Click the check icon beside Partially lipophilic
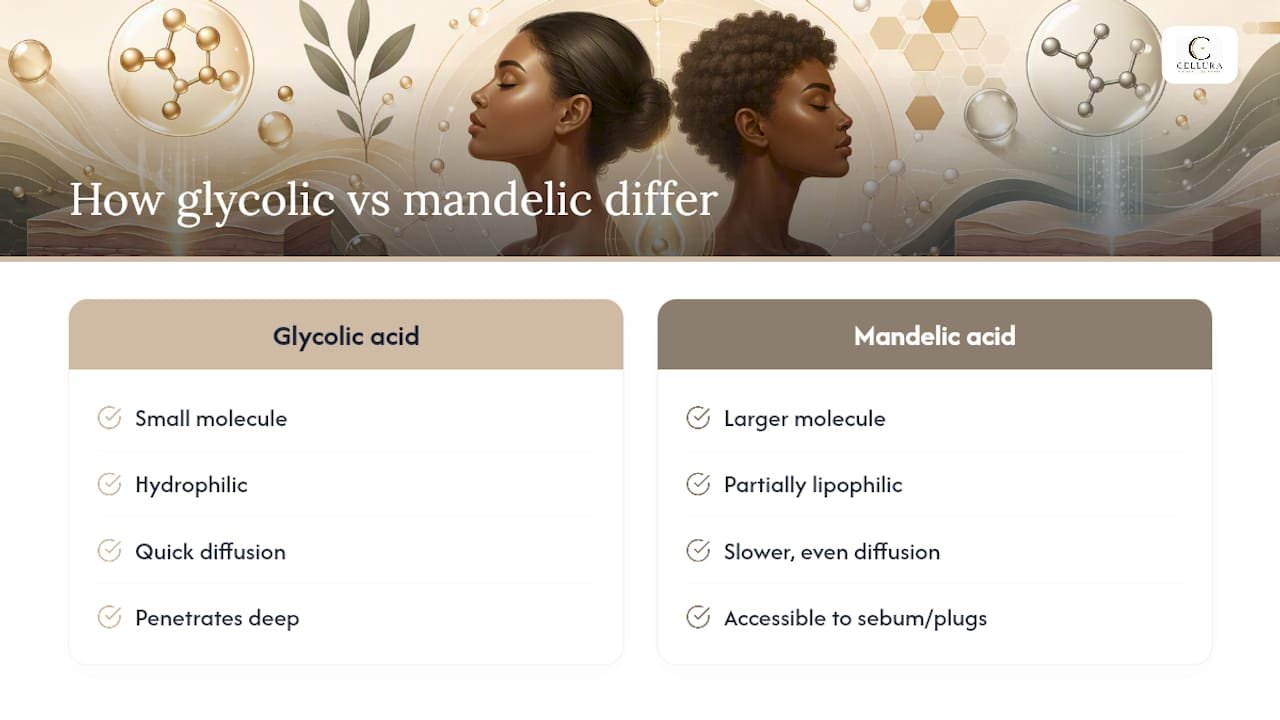The width and height of the screenshot is (1280, 720). tap(698, 484)
